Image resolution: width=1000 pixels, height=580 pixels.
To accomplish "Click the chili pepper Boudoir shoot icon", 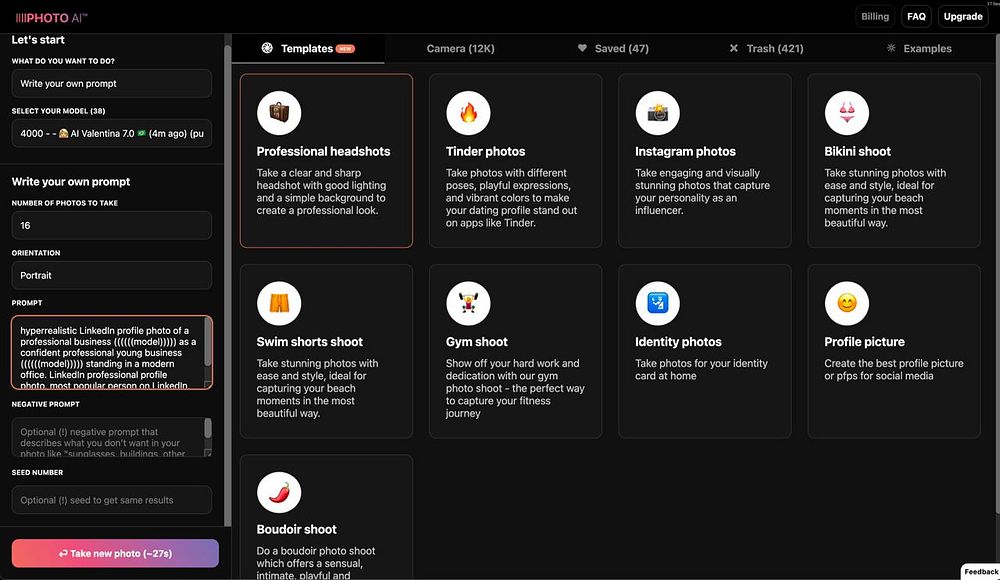I will [279, 491].
